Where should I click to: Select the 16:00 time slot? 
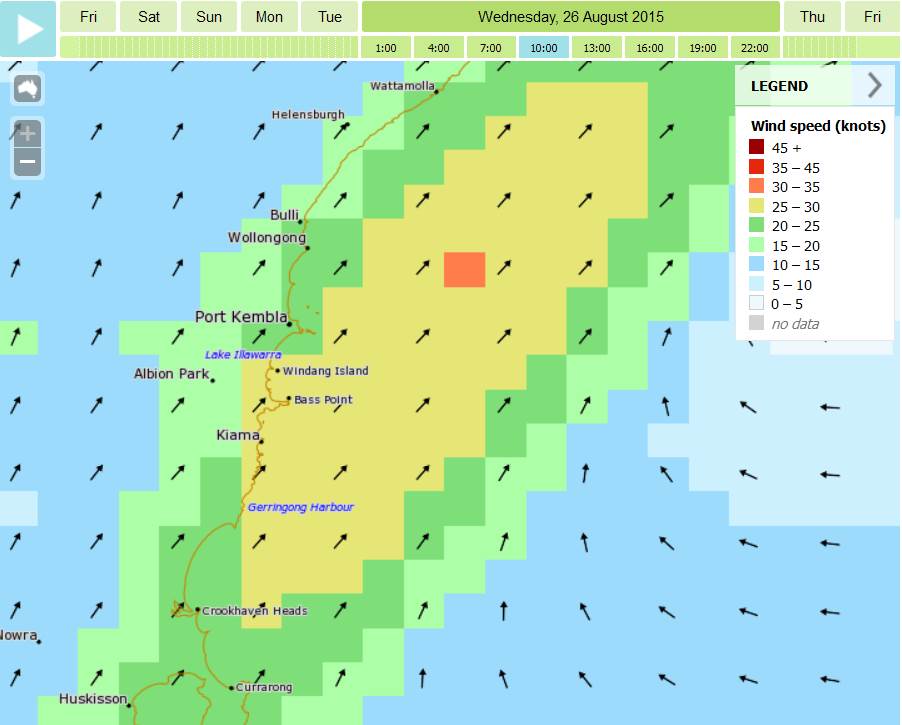point(649,48)
